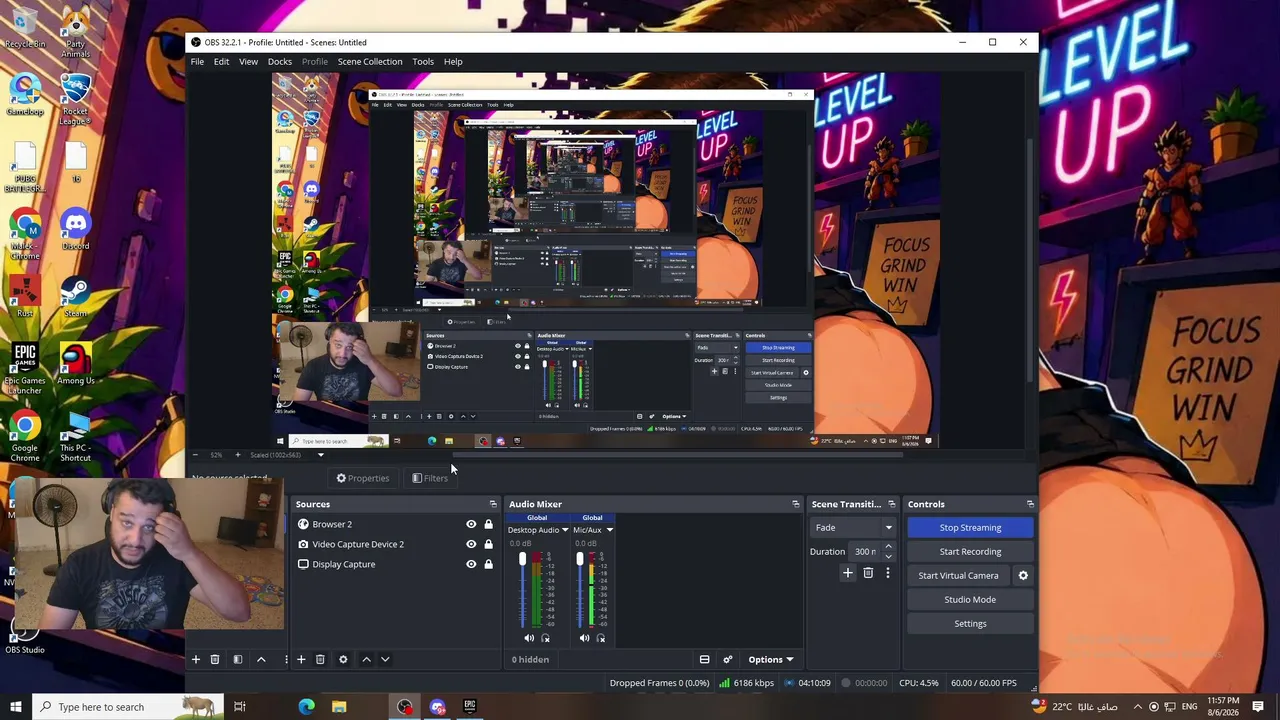Click Stop Streaming button
This screenshot has height=720, width=1280.
(x=970, y=527)
